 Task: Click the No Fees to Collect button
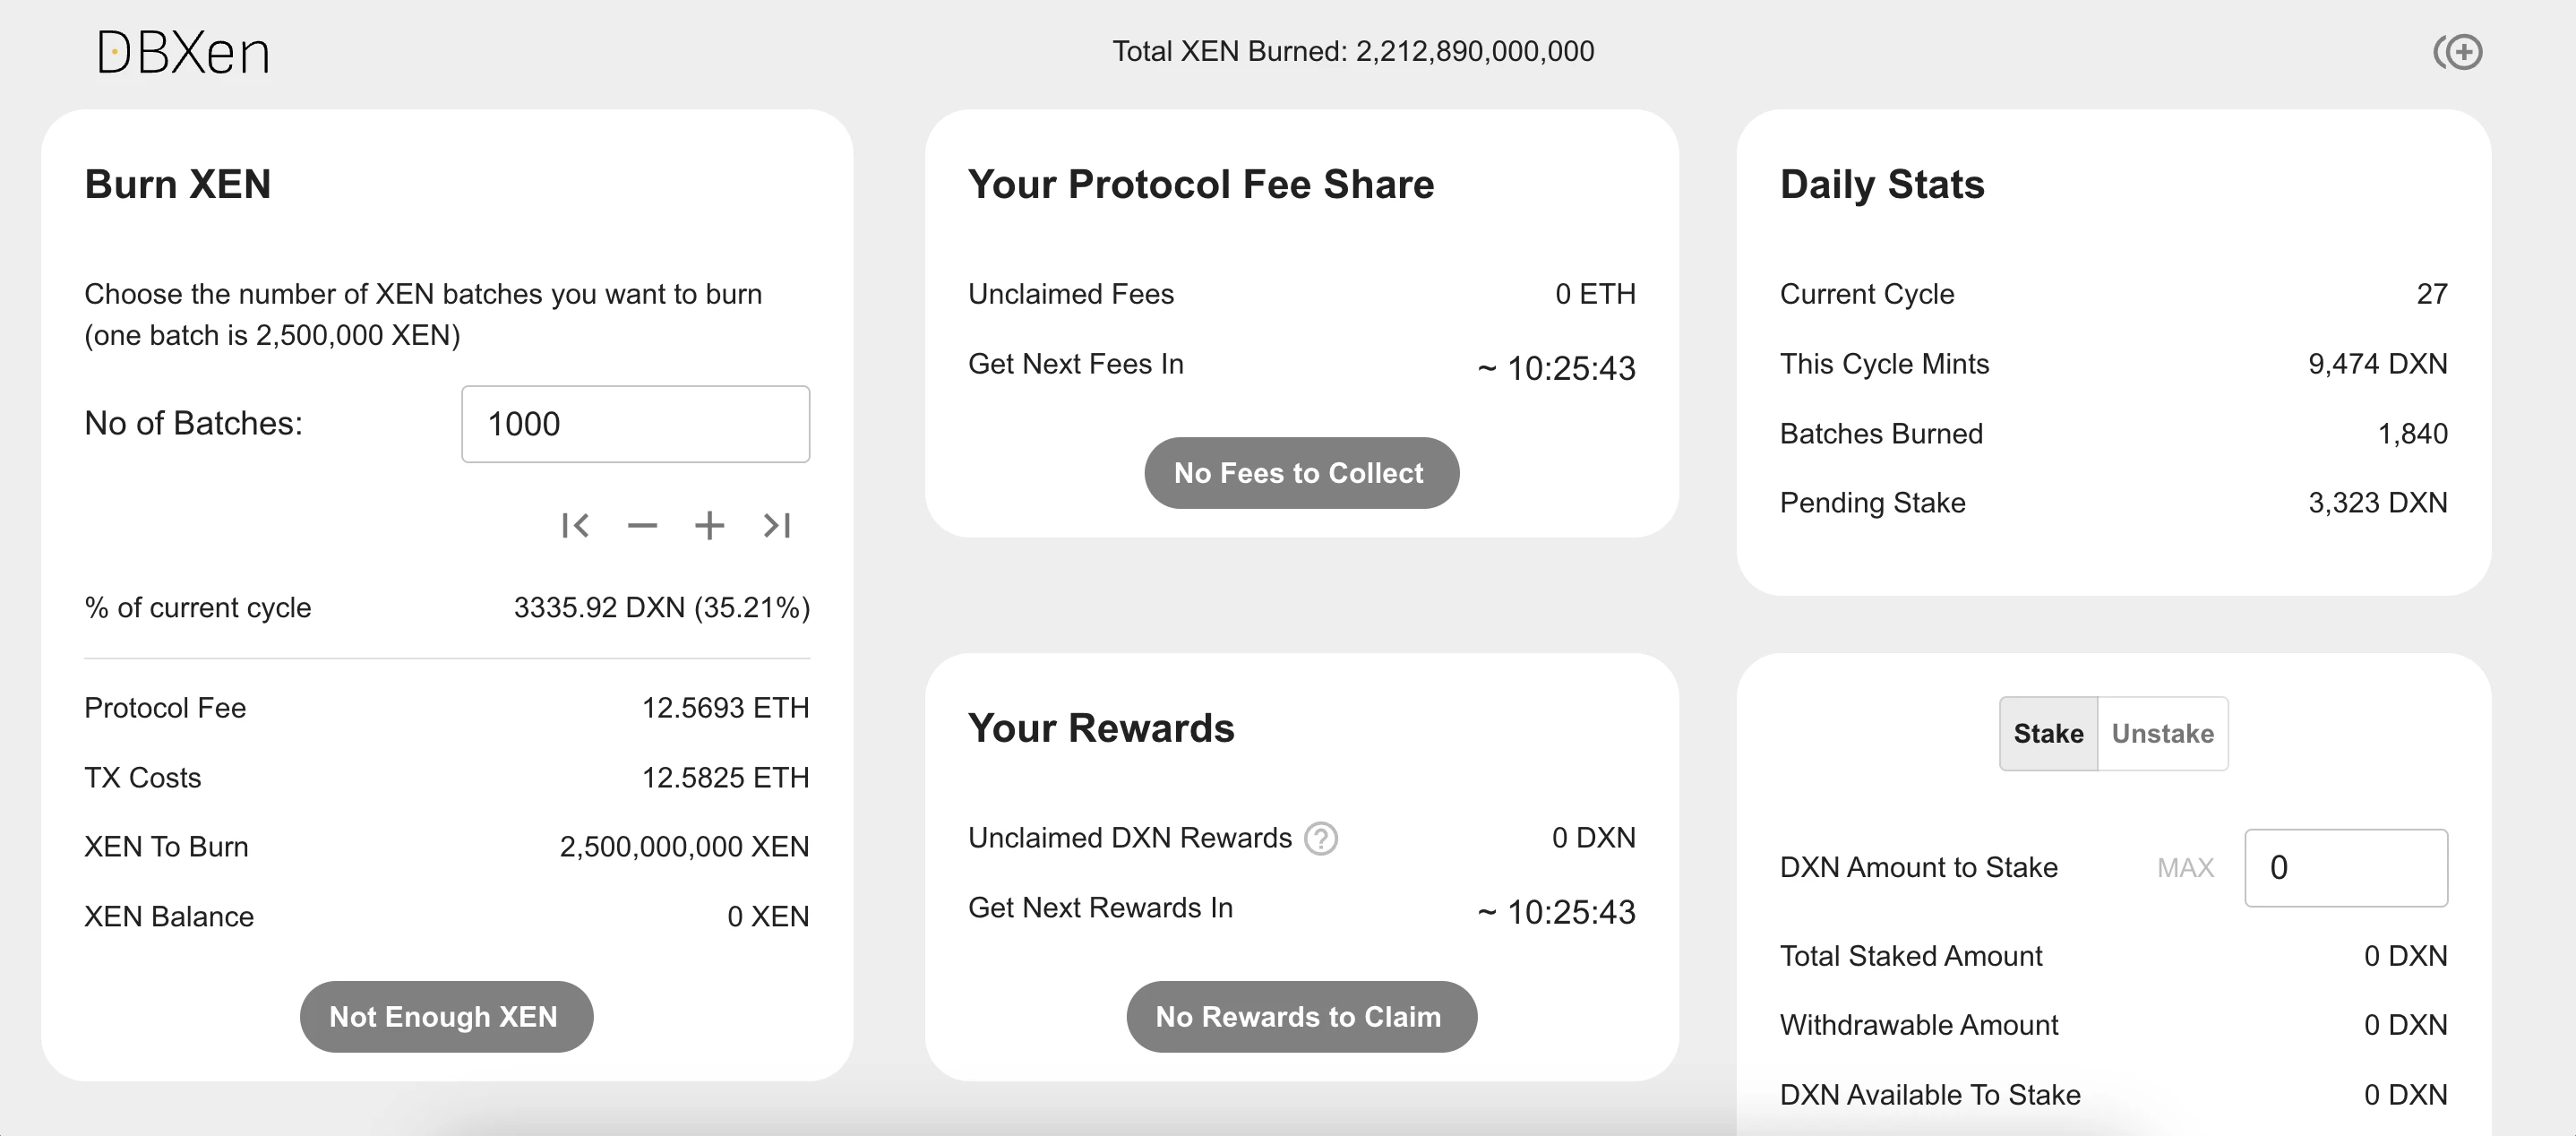pyautogui.click(x=1298, y=473)
